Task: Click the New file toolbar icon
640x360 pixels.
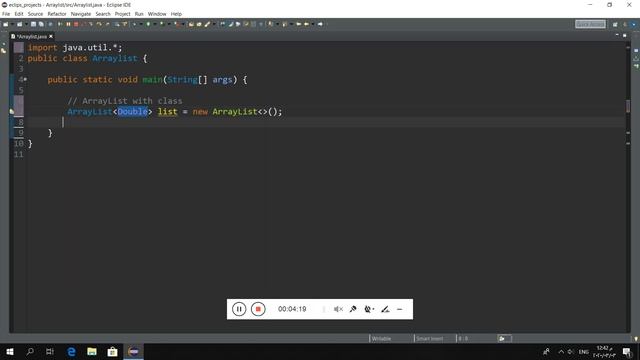Action: tap(5, 24)
